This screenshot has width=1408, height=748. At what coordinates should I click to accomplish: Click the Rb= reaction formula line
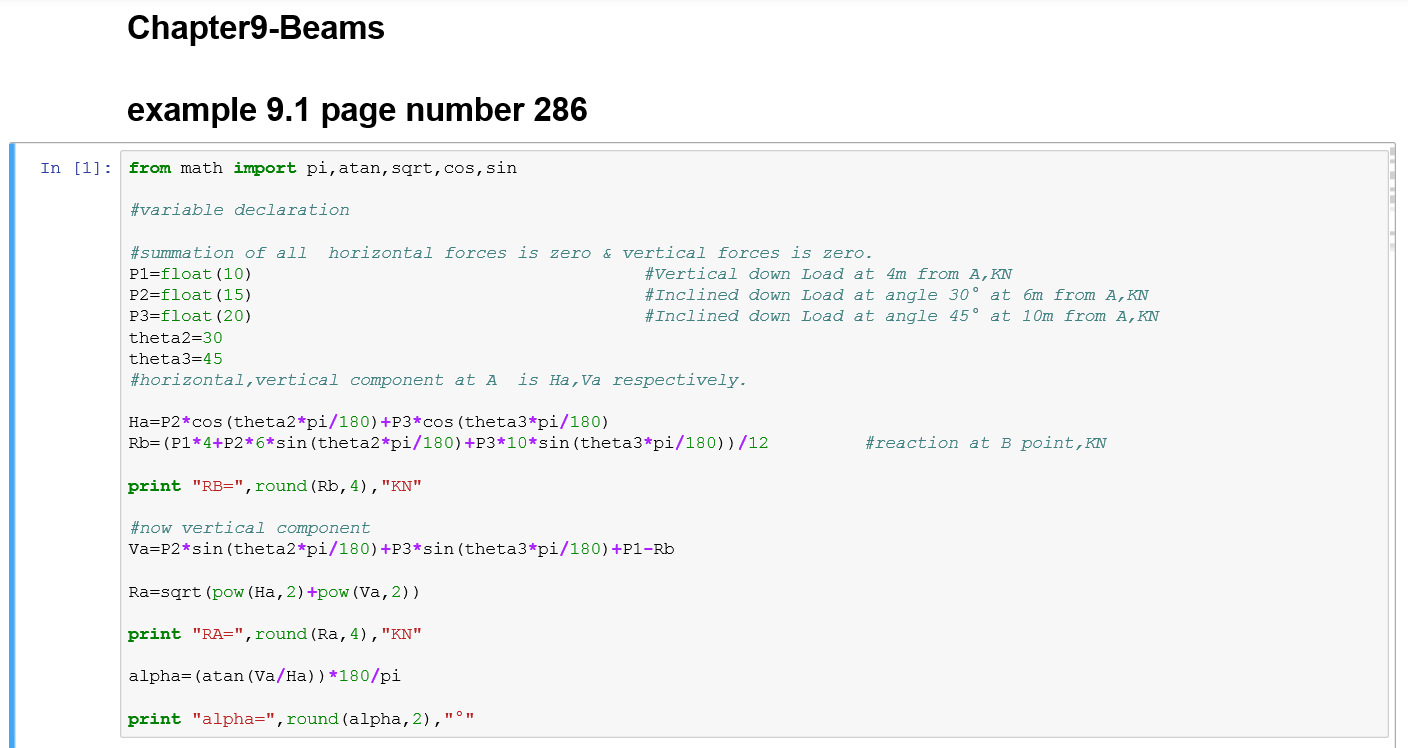[448, 443]
